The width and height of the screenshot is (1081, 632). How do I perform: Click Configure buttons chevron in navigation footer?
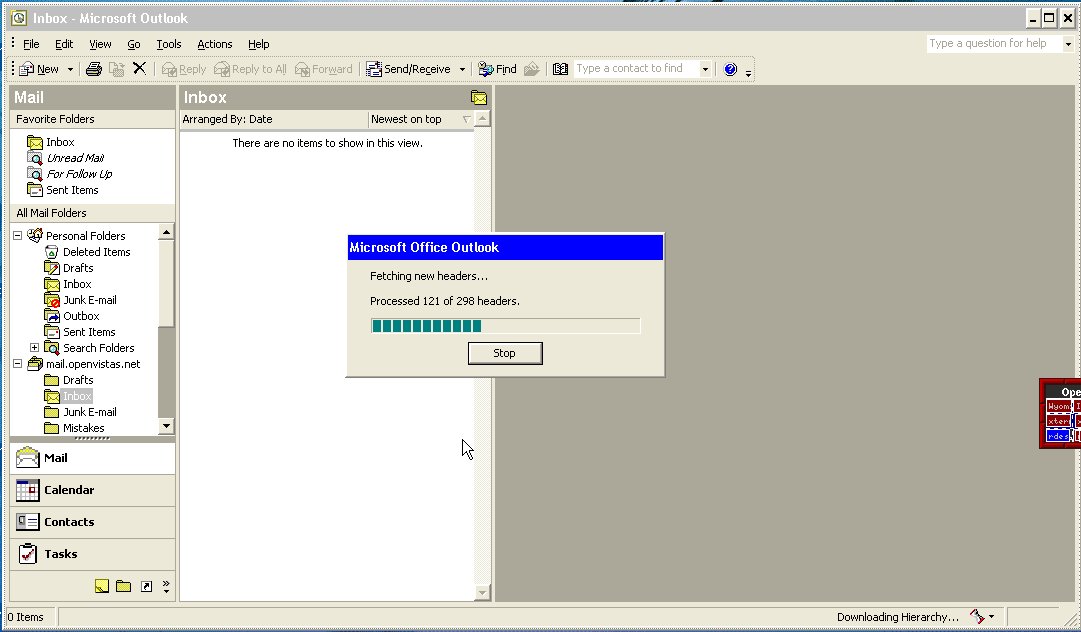166,587
